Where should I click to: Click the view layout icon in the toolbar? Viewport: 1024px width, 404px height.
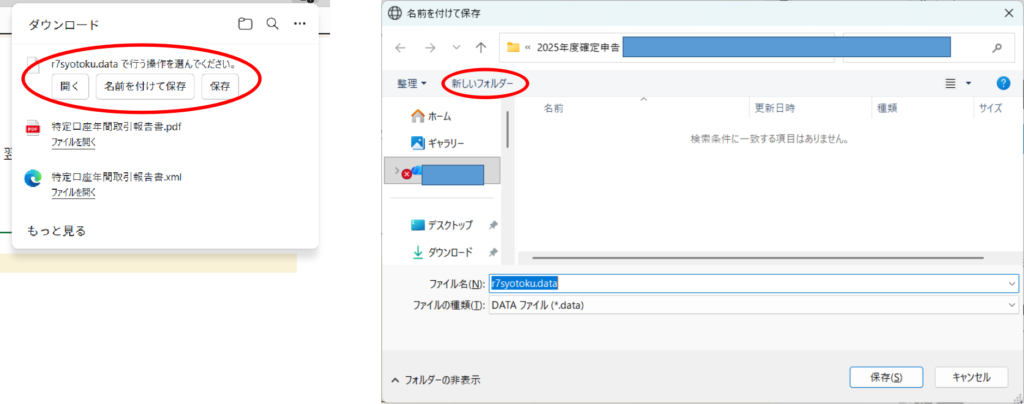[951, 83]
